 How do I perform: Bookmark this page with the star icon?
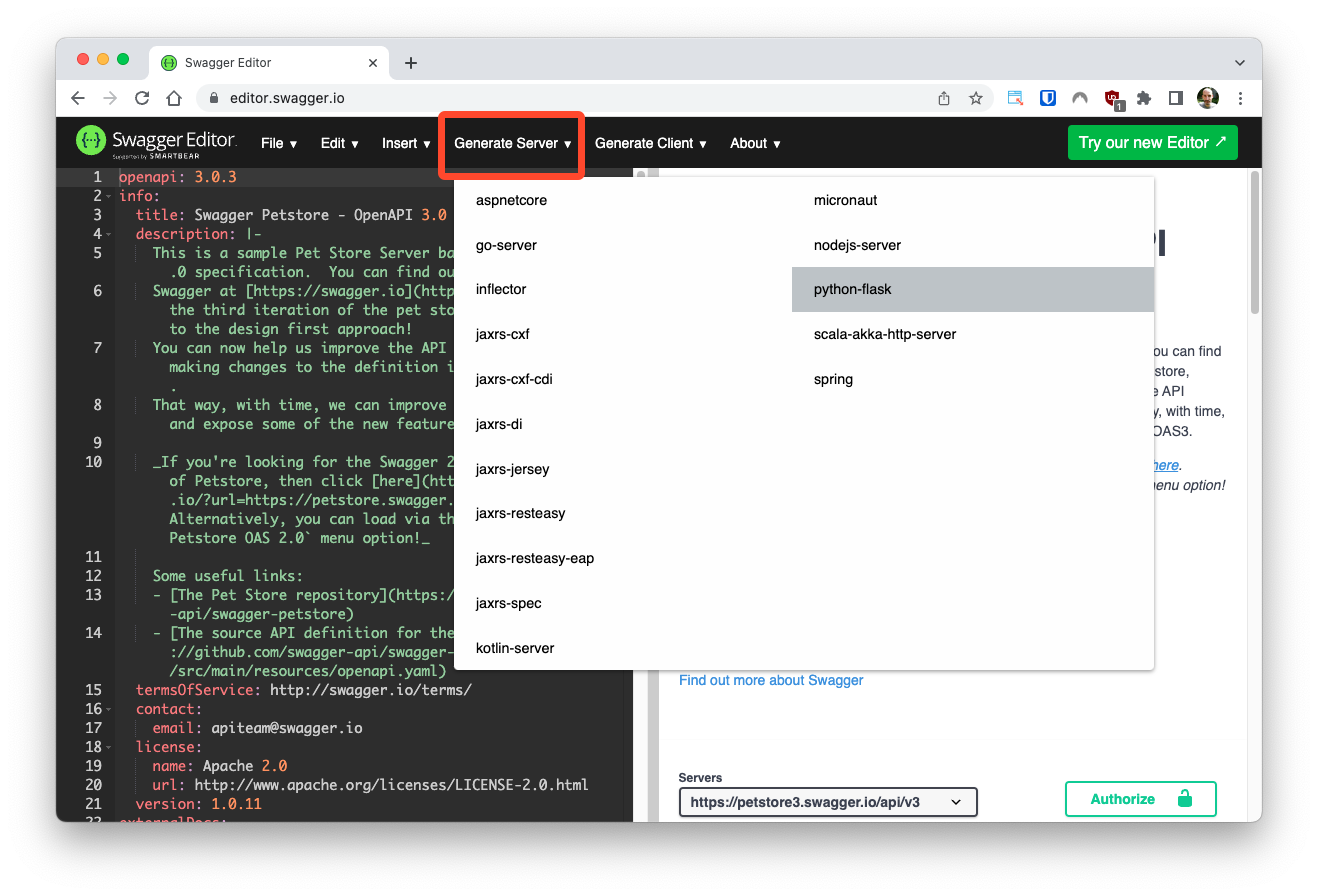pyautogui.click(x=976, y=98)
